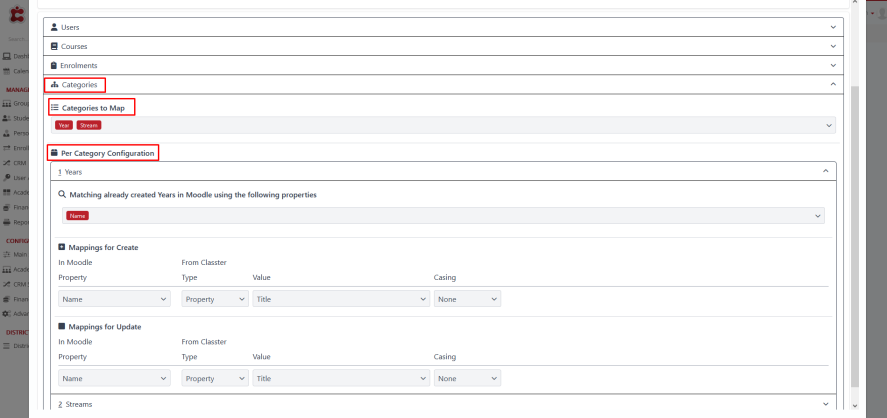Click the Categories to Map list icon

tap(55, 106)
